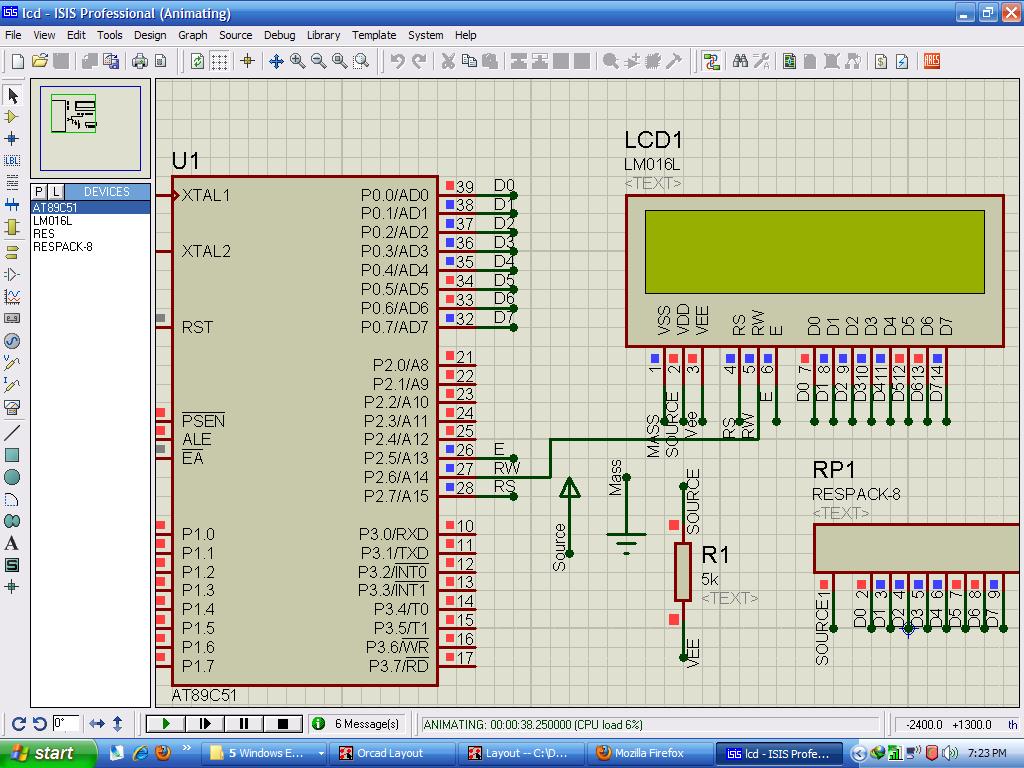The width and height of the screenshot is (1024, 768).
Task: Click the Bill of Materials icon
Action: [881, 61]
